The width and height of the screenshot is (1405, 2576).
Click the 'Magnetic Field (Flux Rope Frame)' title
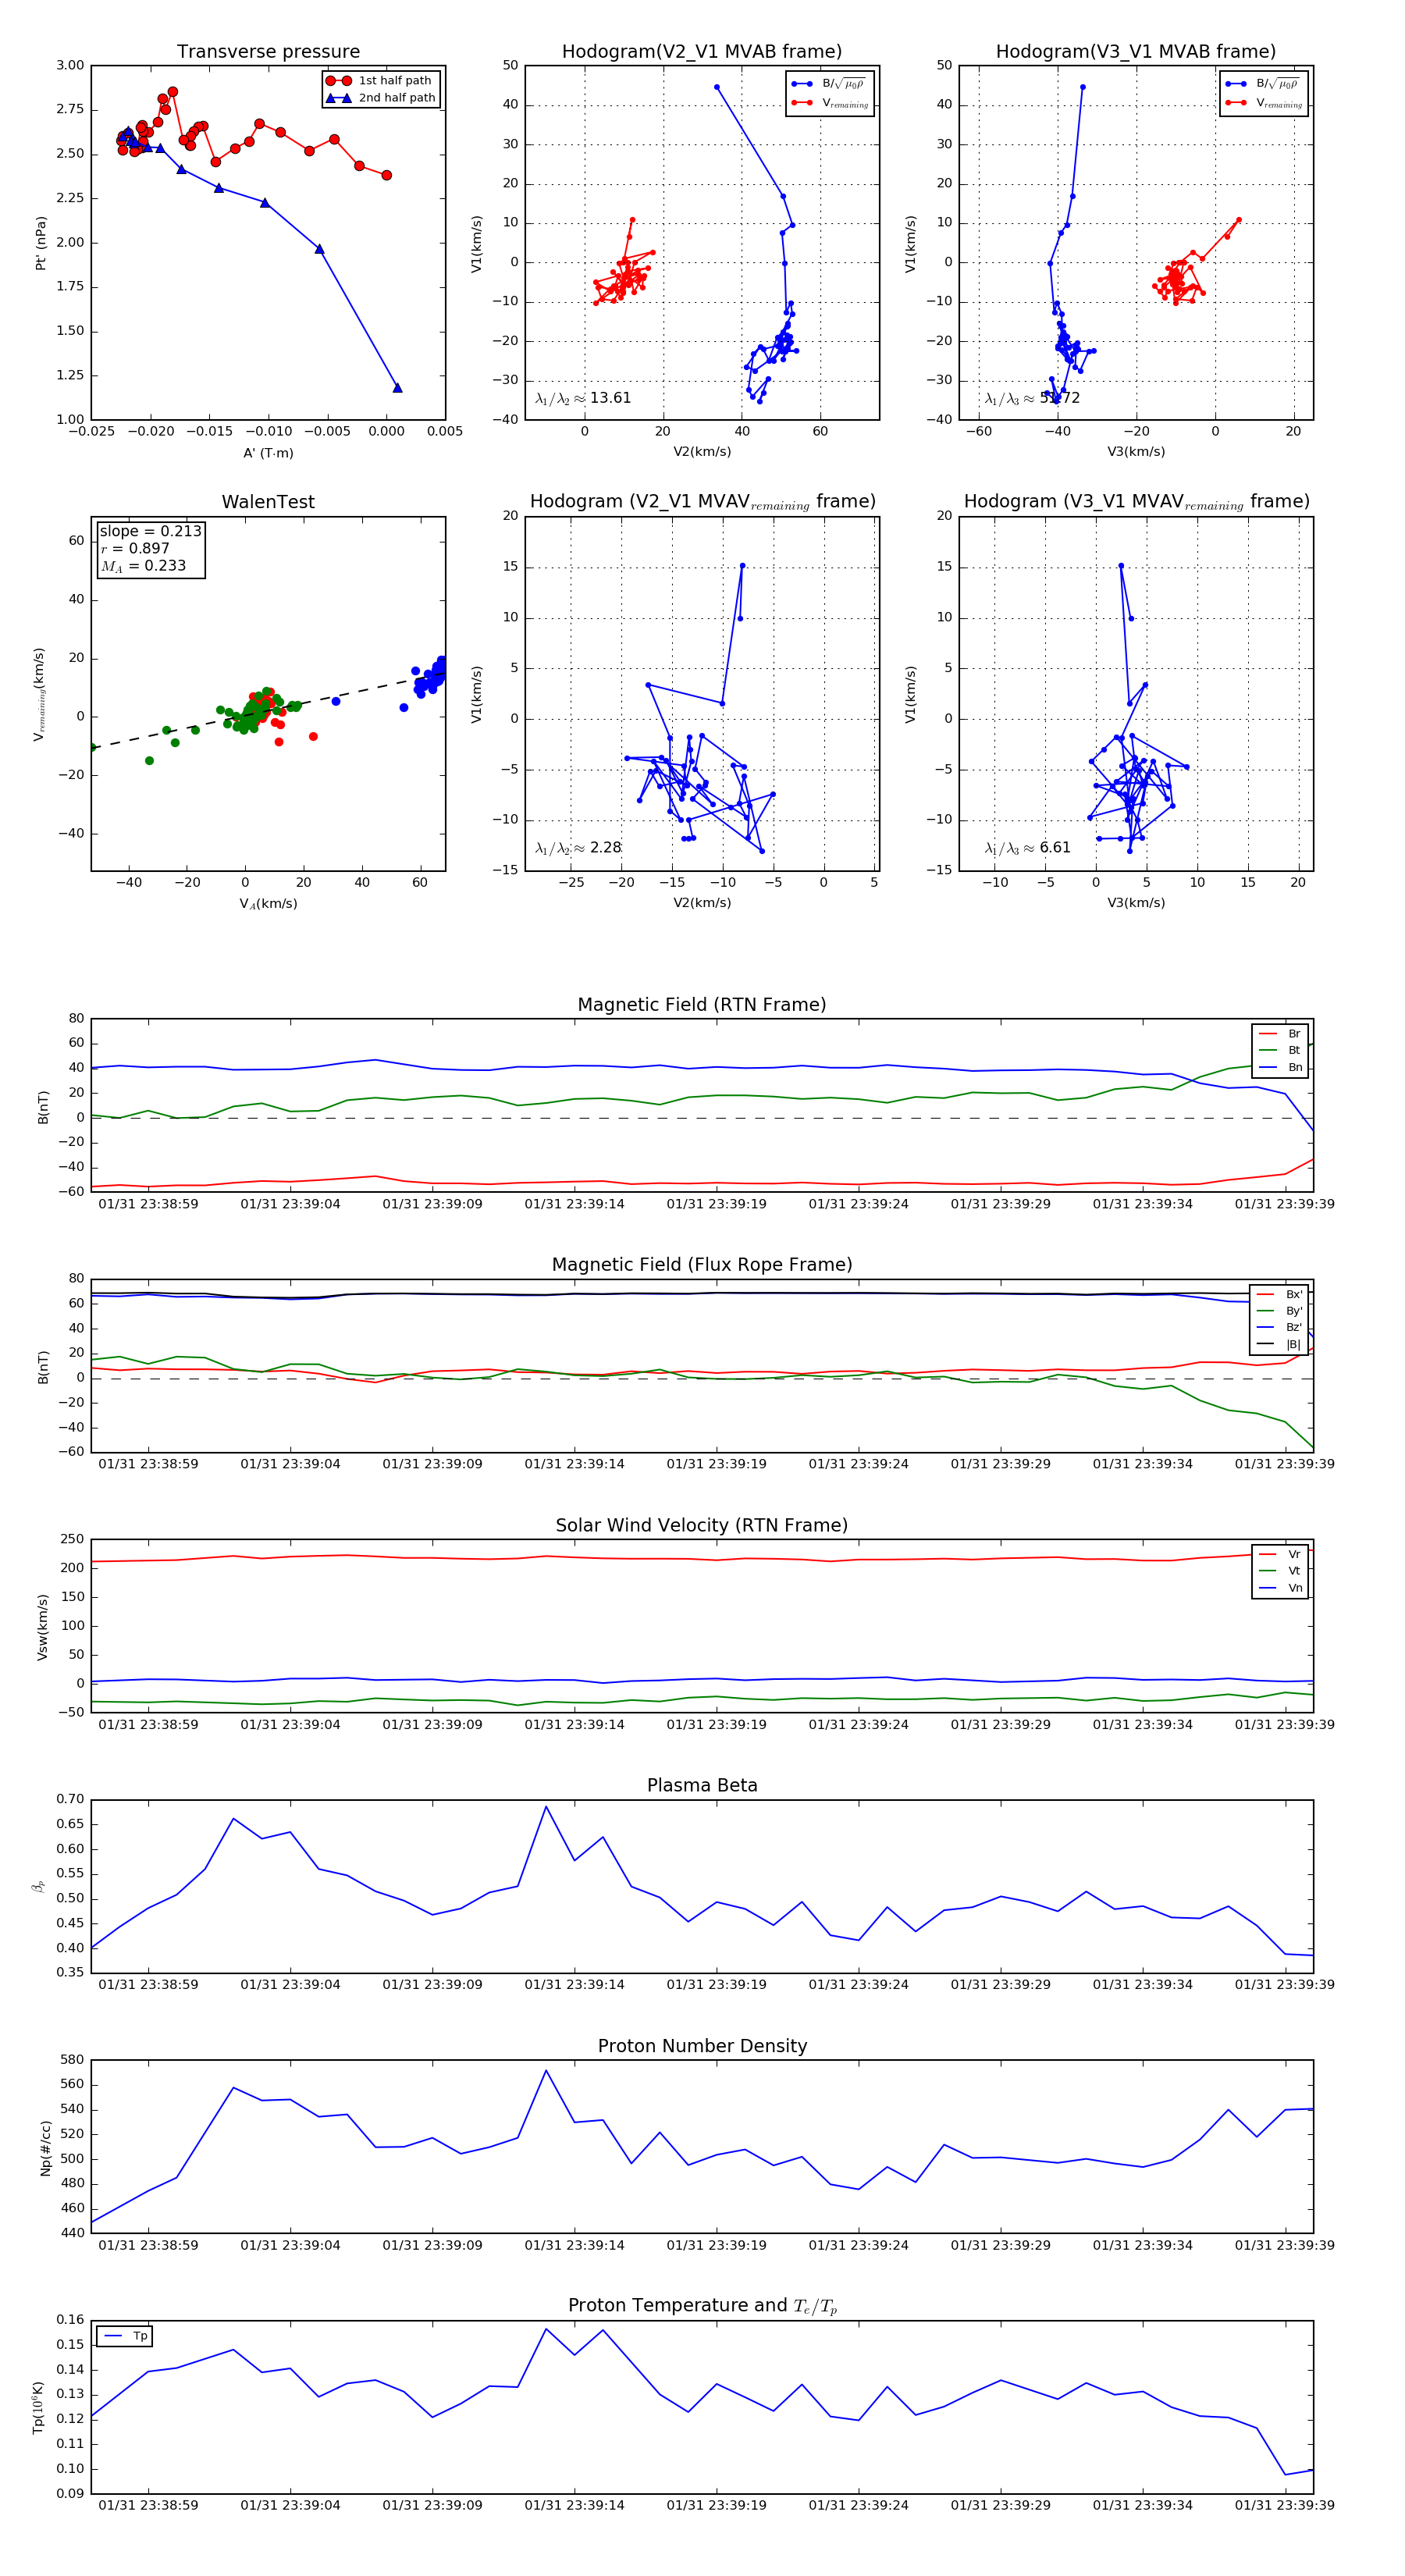702,1265
